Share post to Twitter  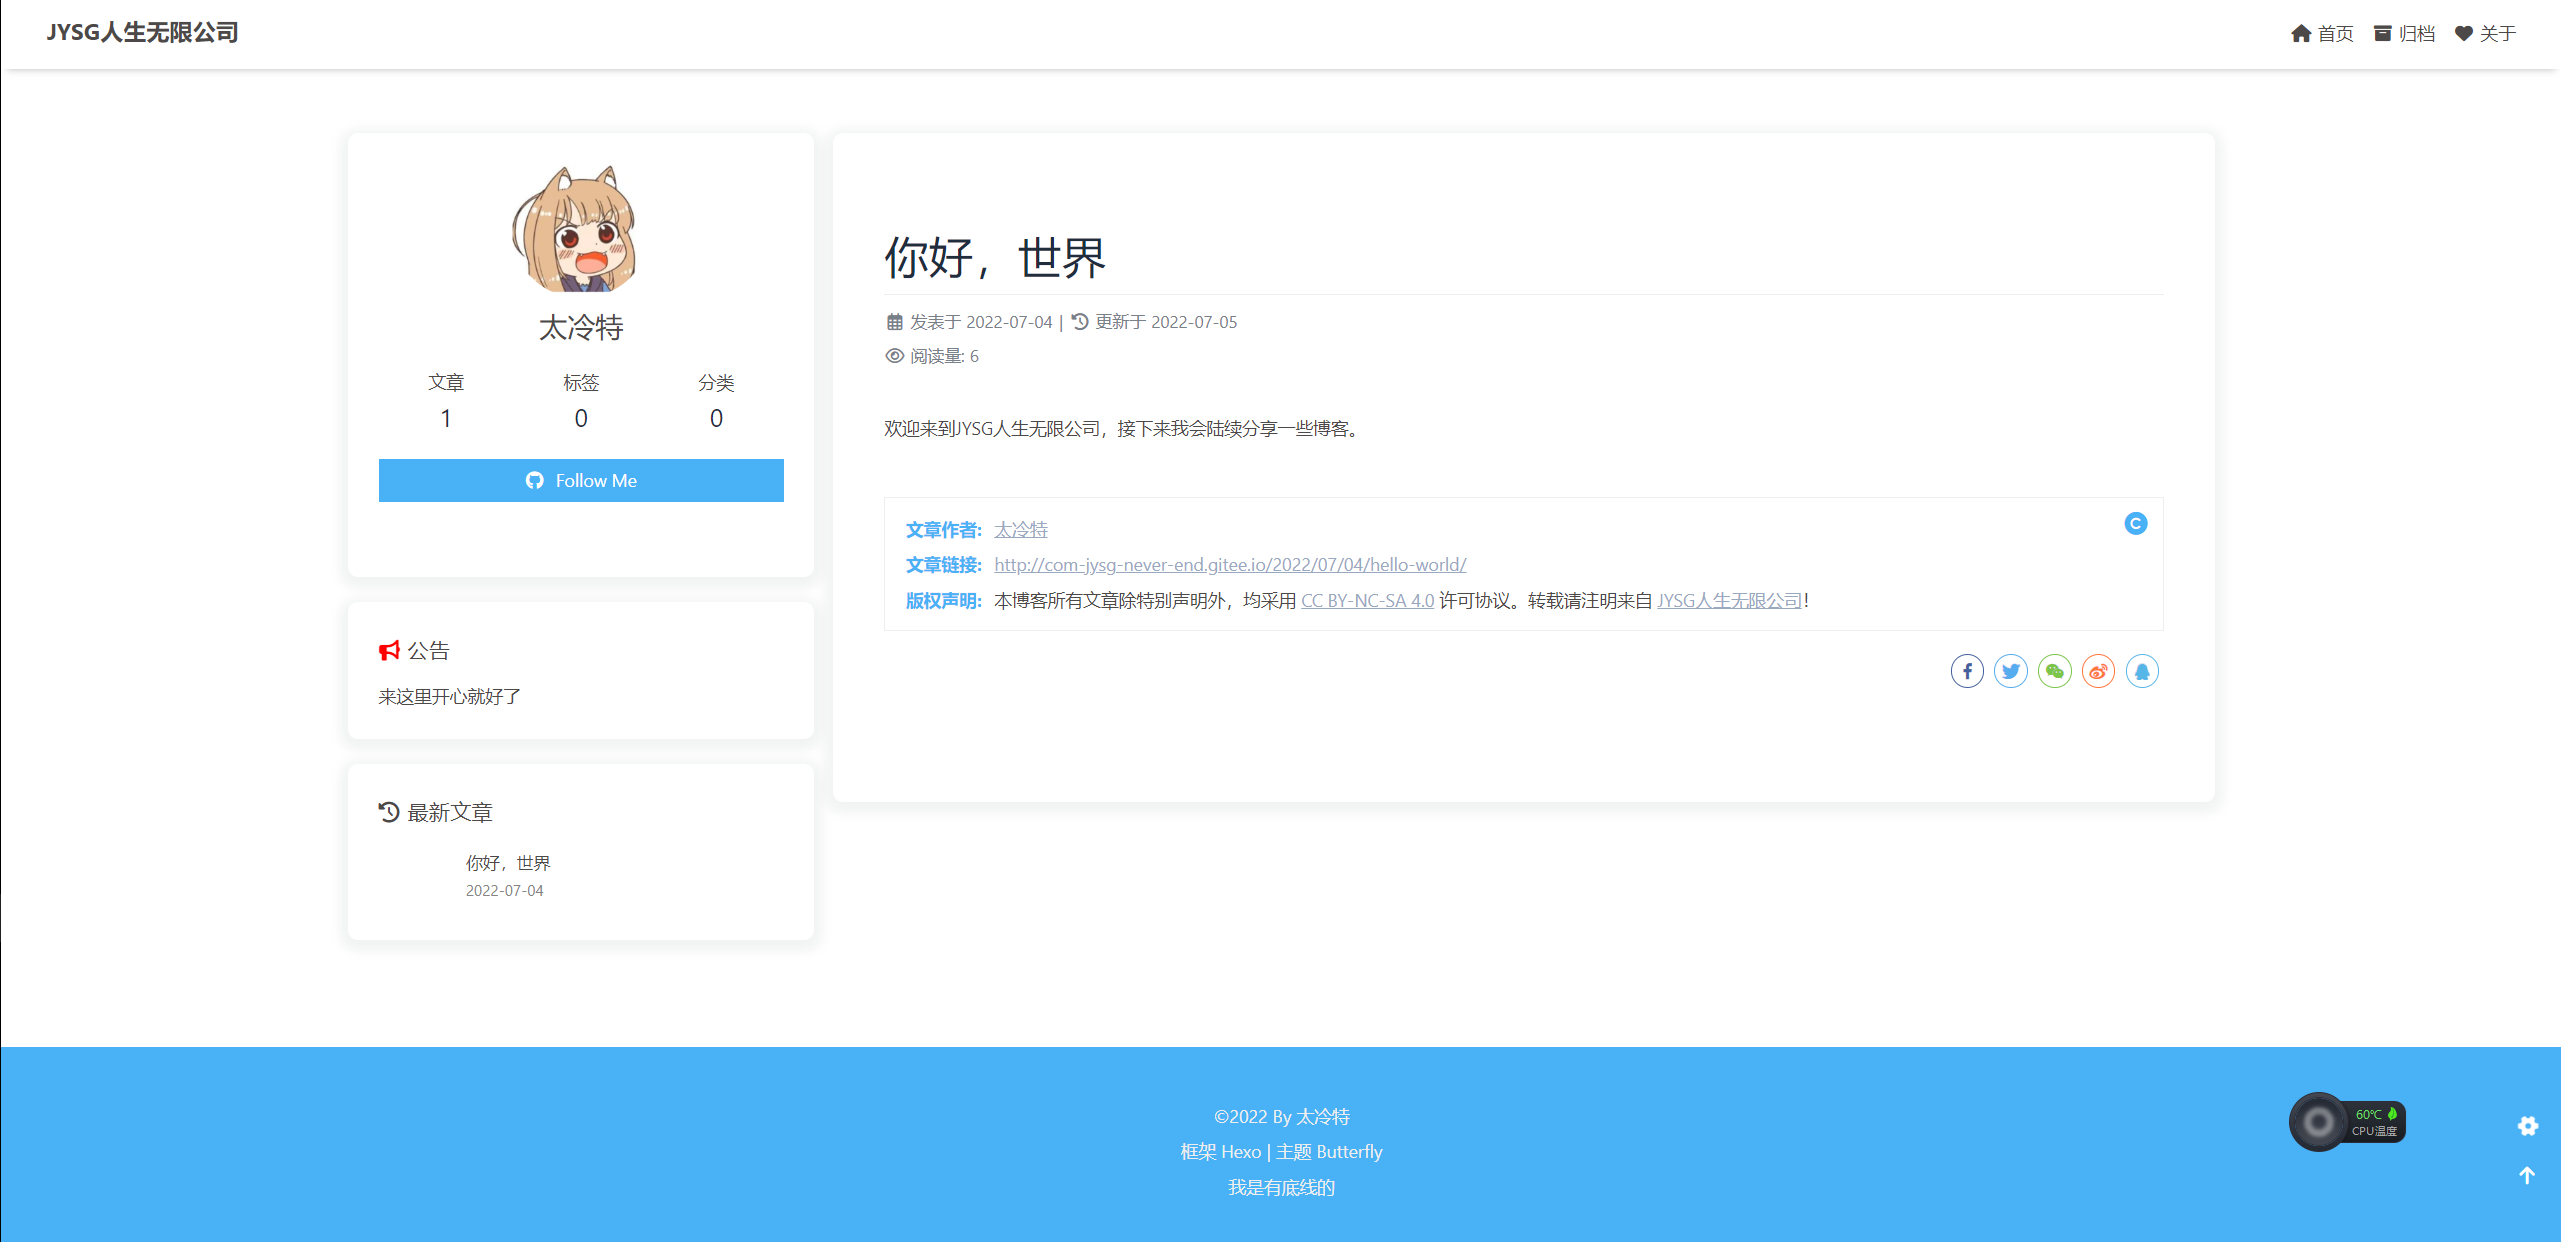pyautogui.click(x=2010, y=671)
